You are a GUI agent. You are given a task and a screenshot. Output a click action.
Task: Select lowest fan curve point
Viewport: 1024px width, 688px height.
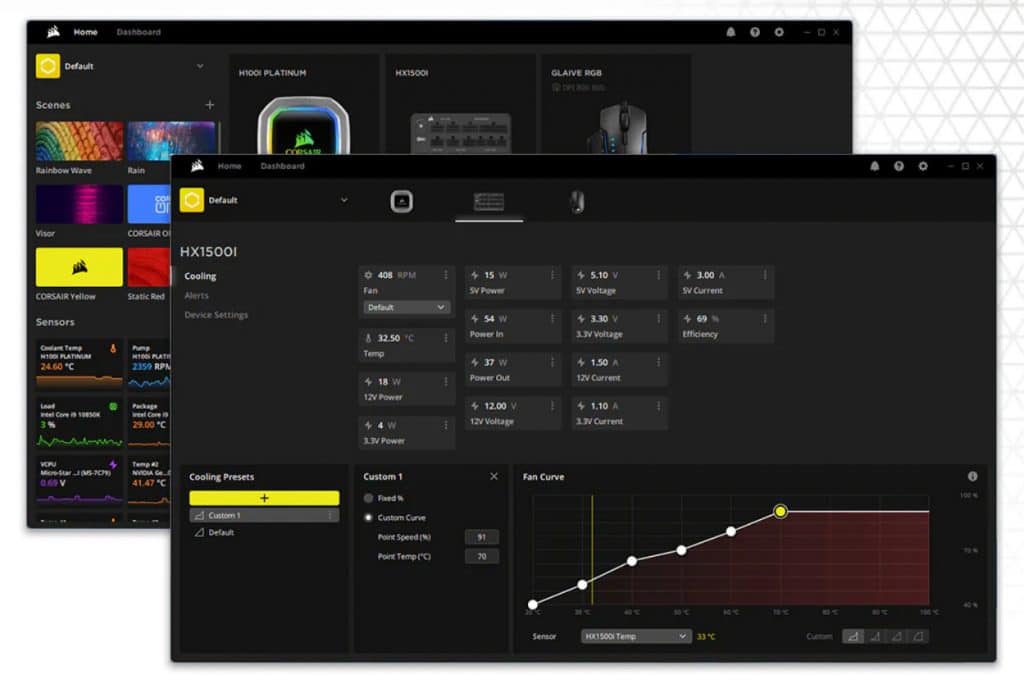coord(533,604)
